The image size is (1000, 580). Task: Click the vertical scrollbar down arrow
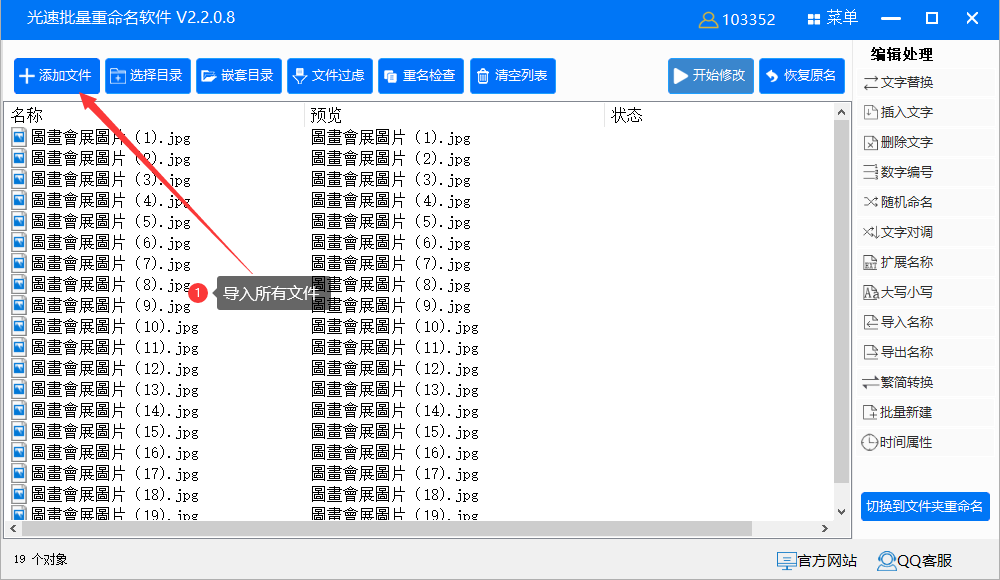[x=841, y=512]
